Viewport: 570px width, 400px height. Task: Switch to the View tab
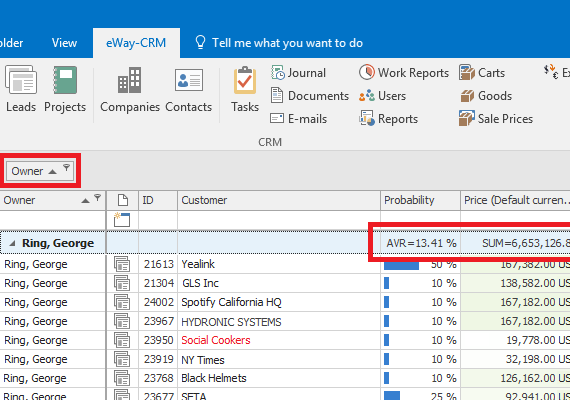(64, 43)
